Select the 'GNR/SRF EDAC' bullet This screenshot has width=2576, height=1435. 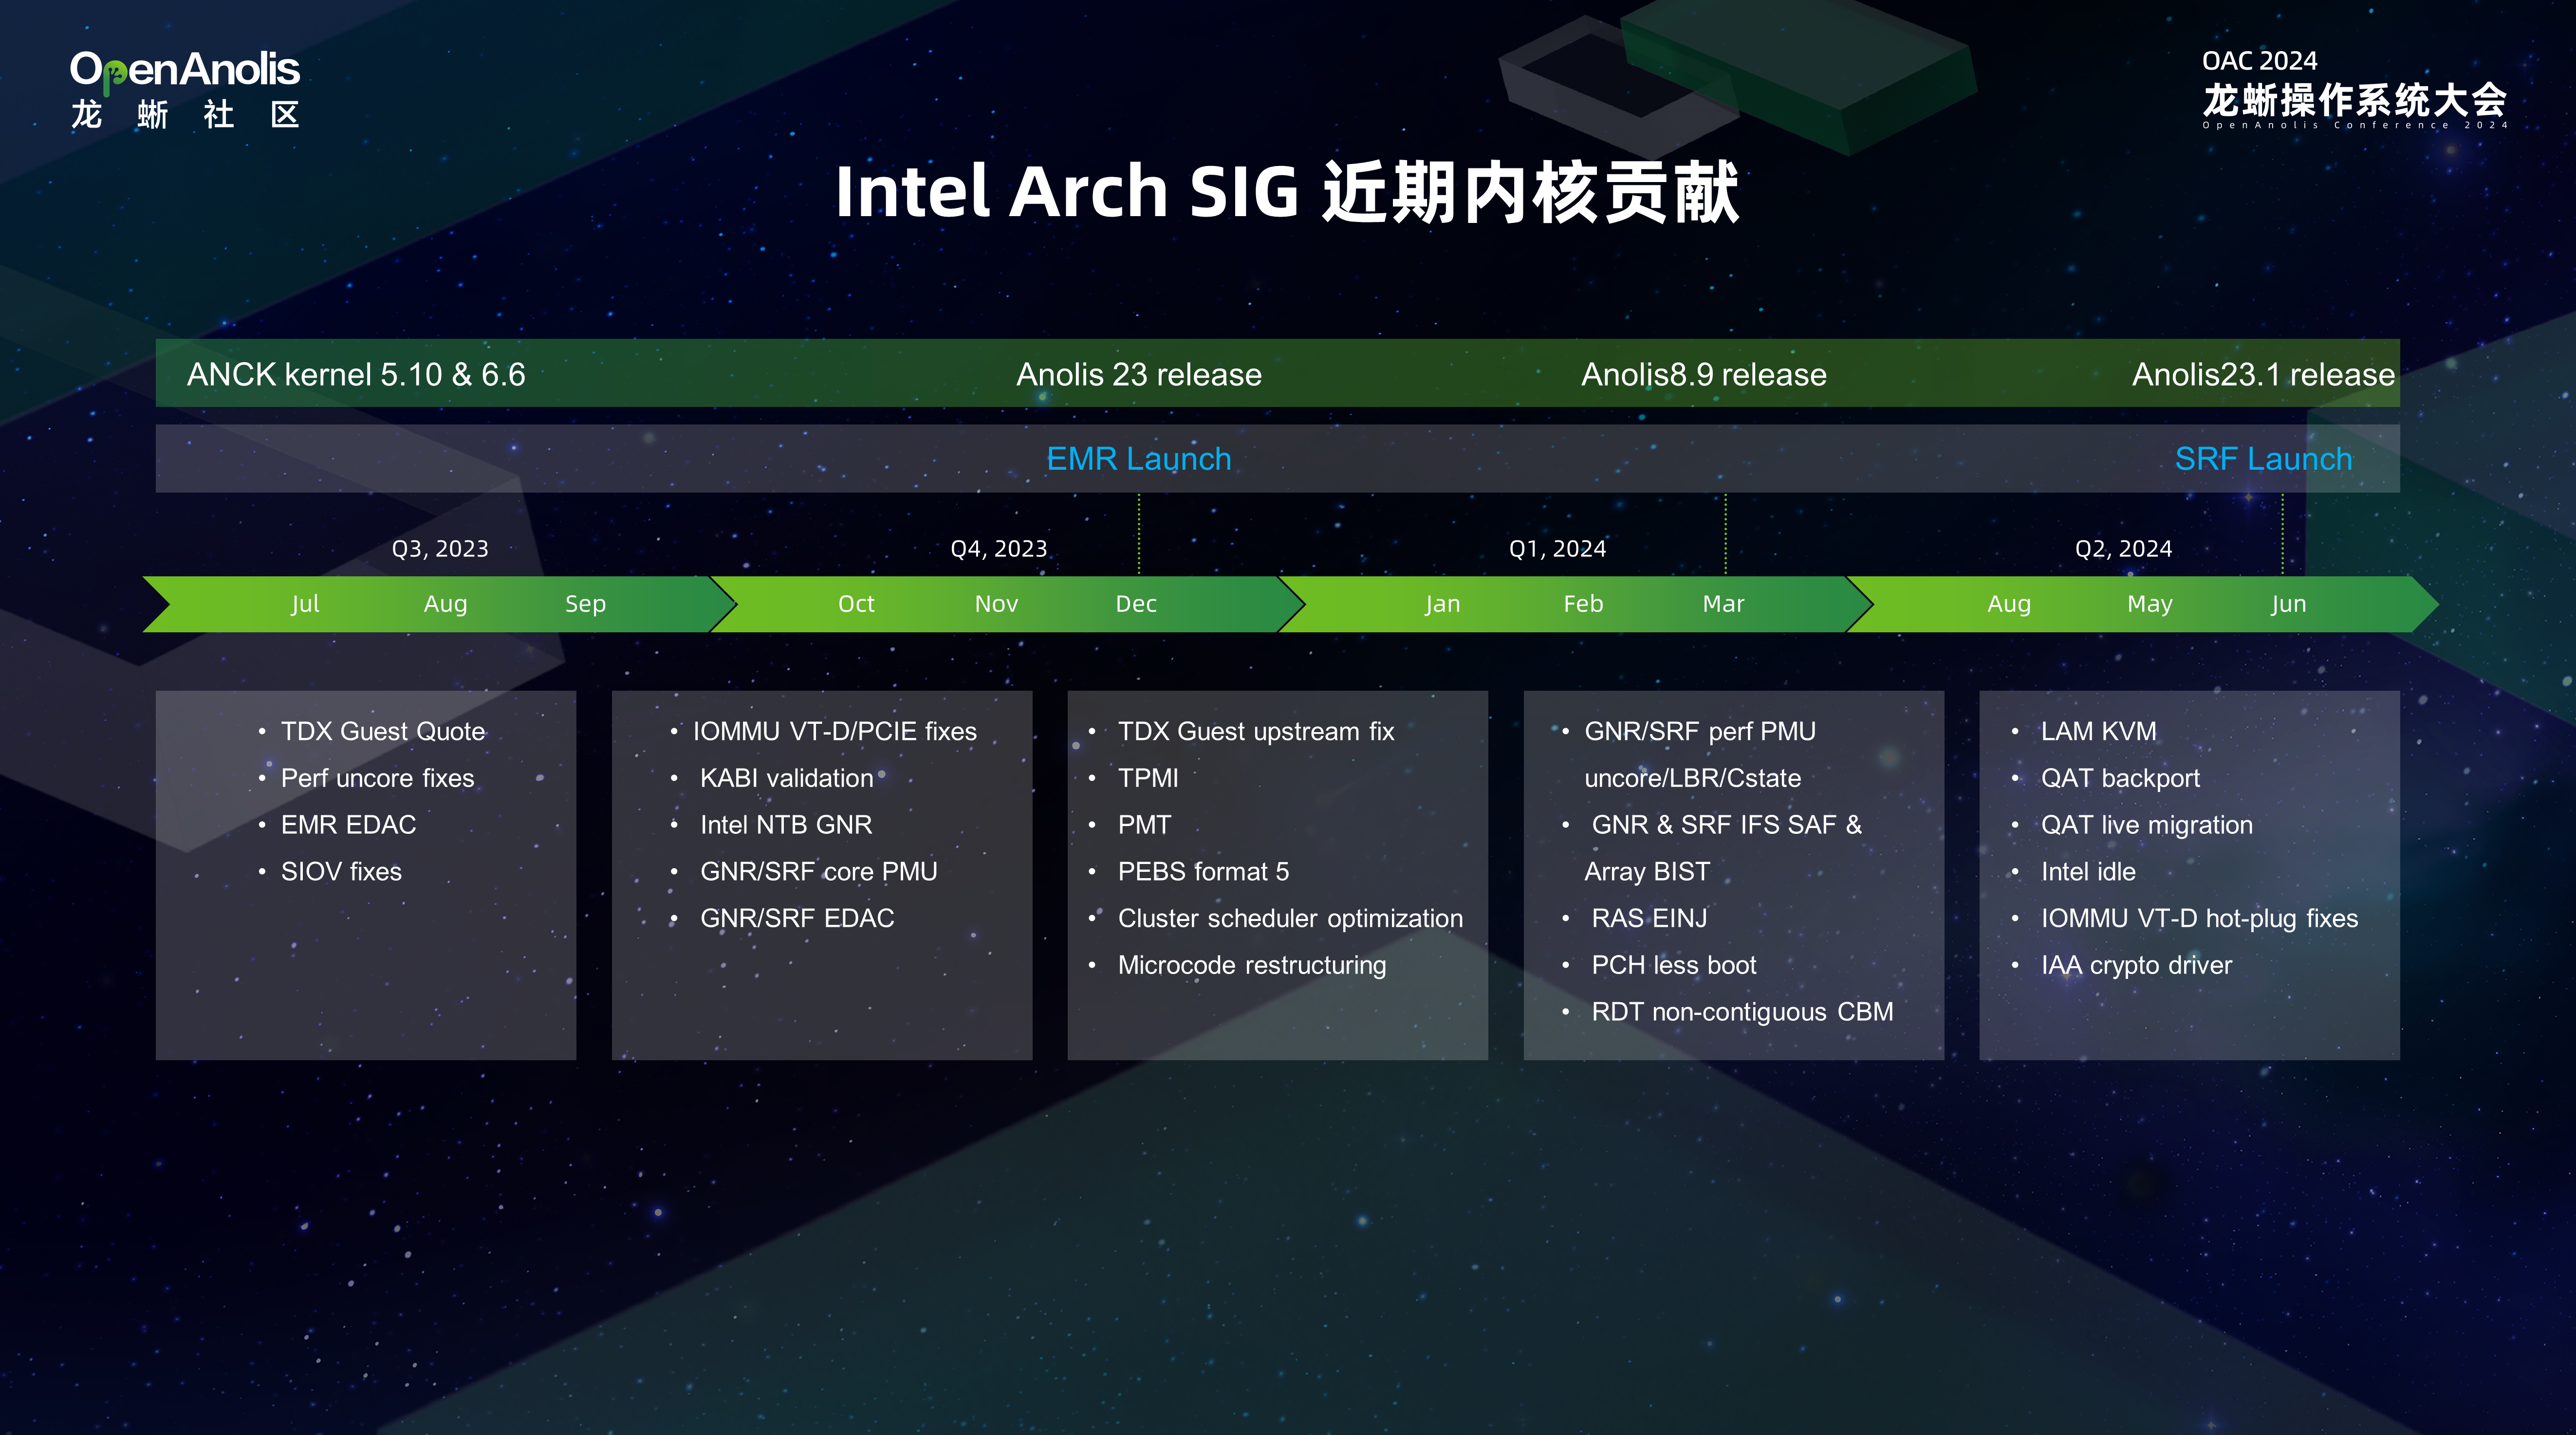coord(797,919)
